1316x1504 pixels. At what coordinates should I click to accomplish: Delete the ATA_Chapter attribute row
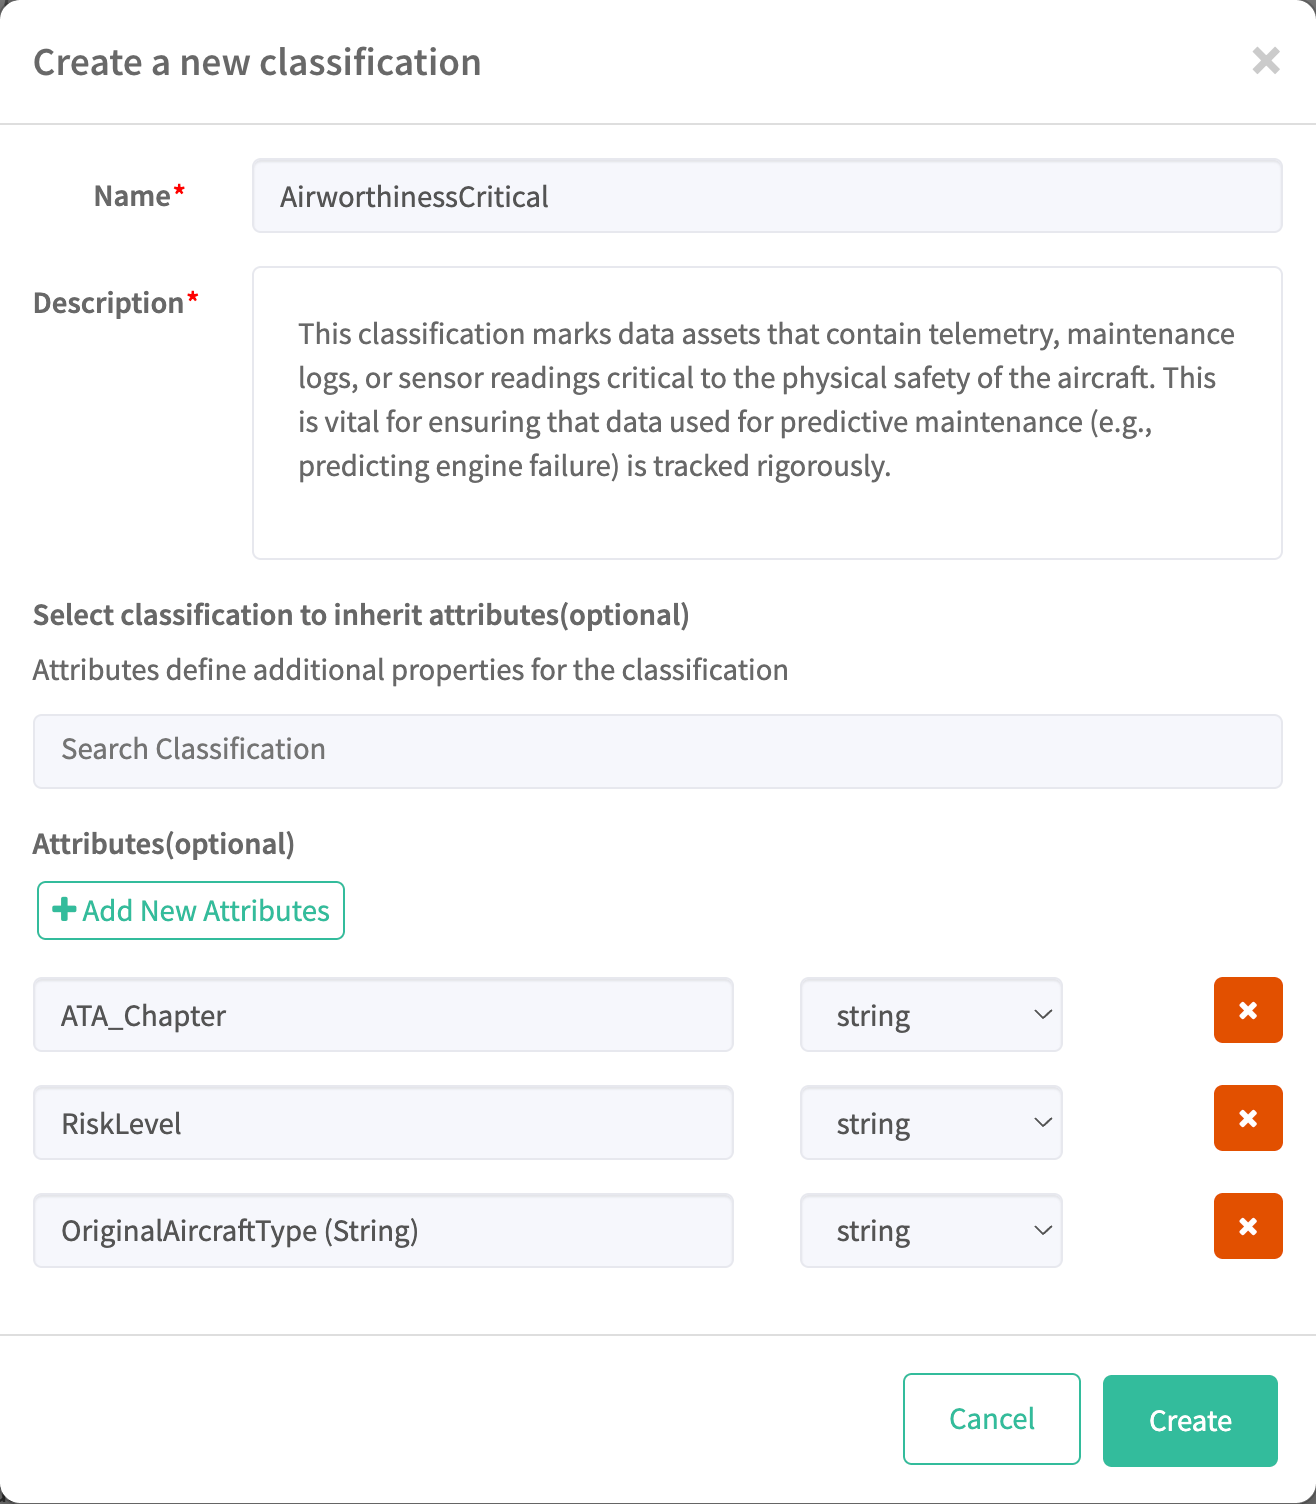(x=1247, y=1010)
